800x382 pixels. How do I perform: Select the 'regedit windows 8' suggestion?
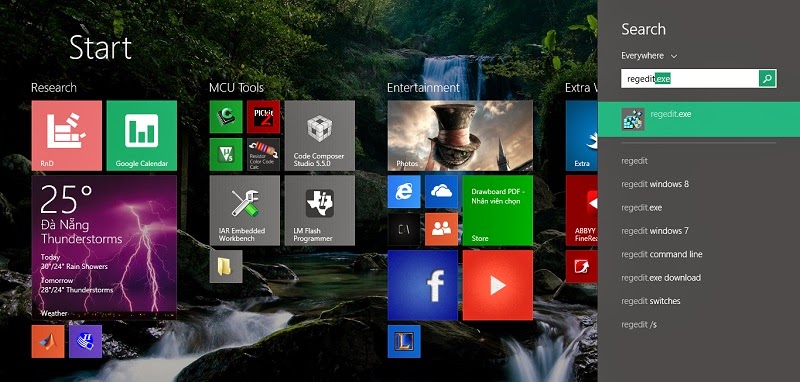(x=655, y=184)
